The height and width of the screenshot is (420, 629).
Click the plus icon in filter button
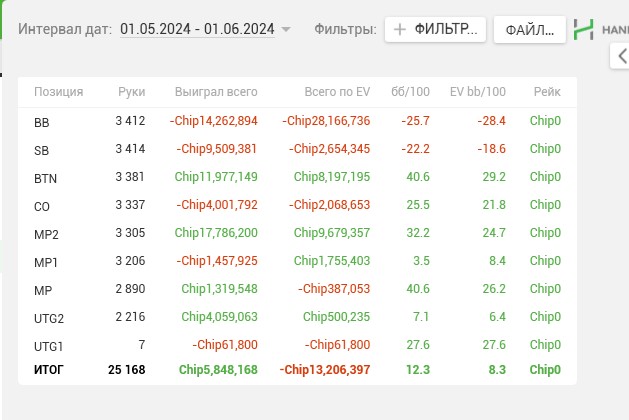coord(400,30)
